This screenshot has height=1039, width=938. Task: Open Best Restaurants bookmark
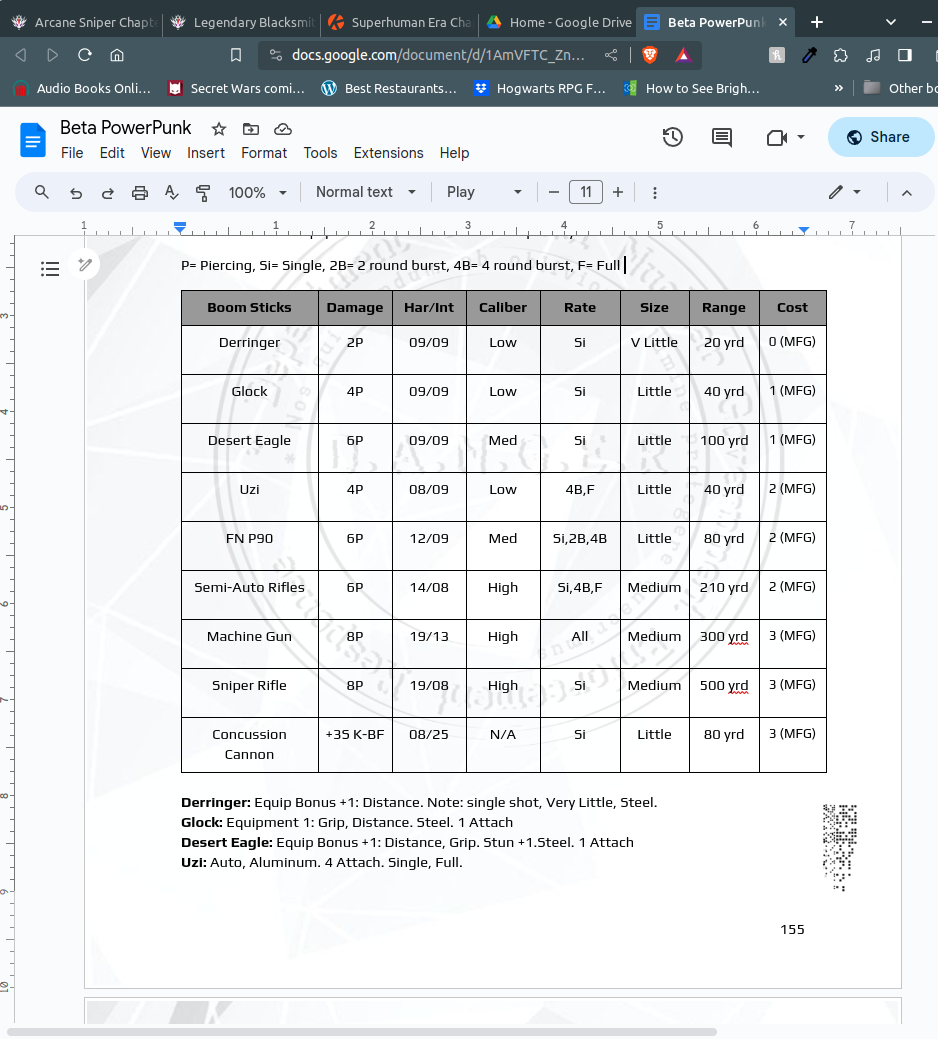coord(390,87)
